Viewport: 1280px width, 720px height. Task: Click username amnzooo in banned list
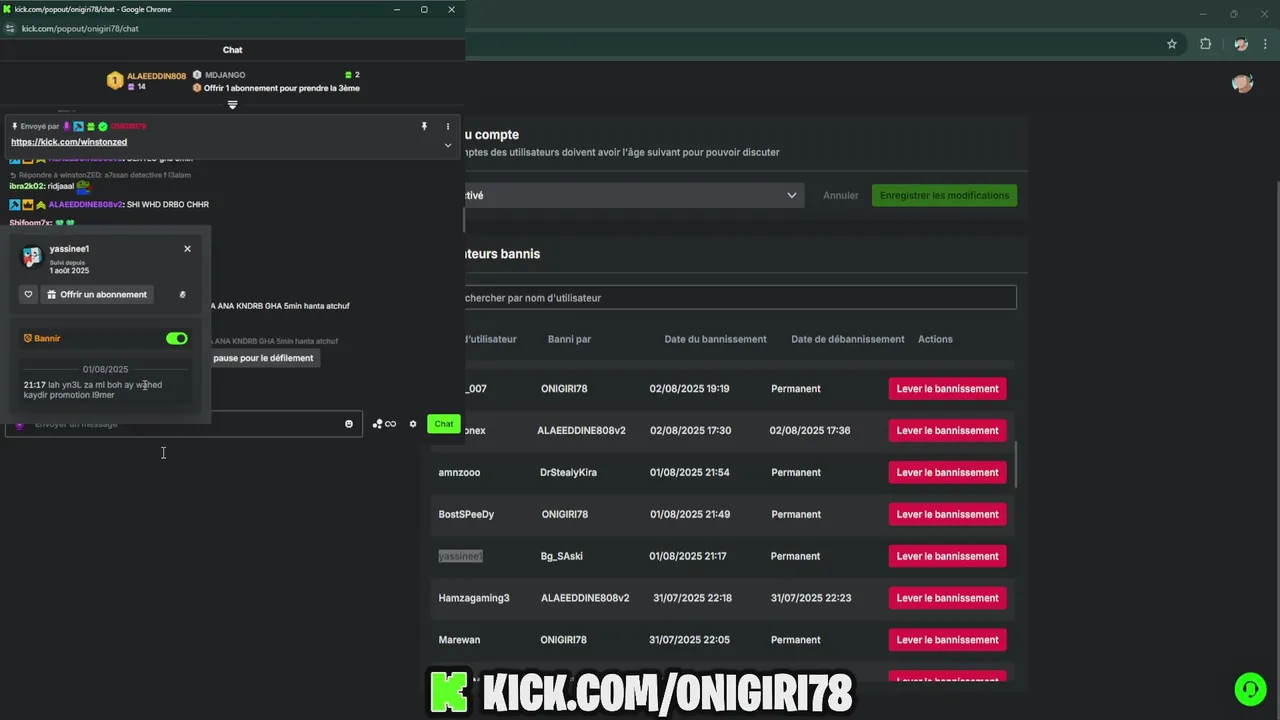coord(459,473)
